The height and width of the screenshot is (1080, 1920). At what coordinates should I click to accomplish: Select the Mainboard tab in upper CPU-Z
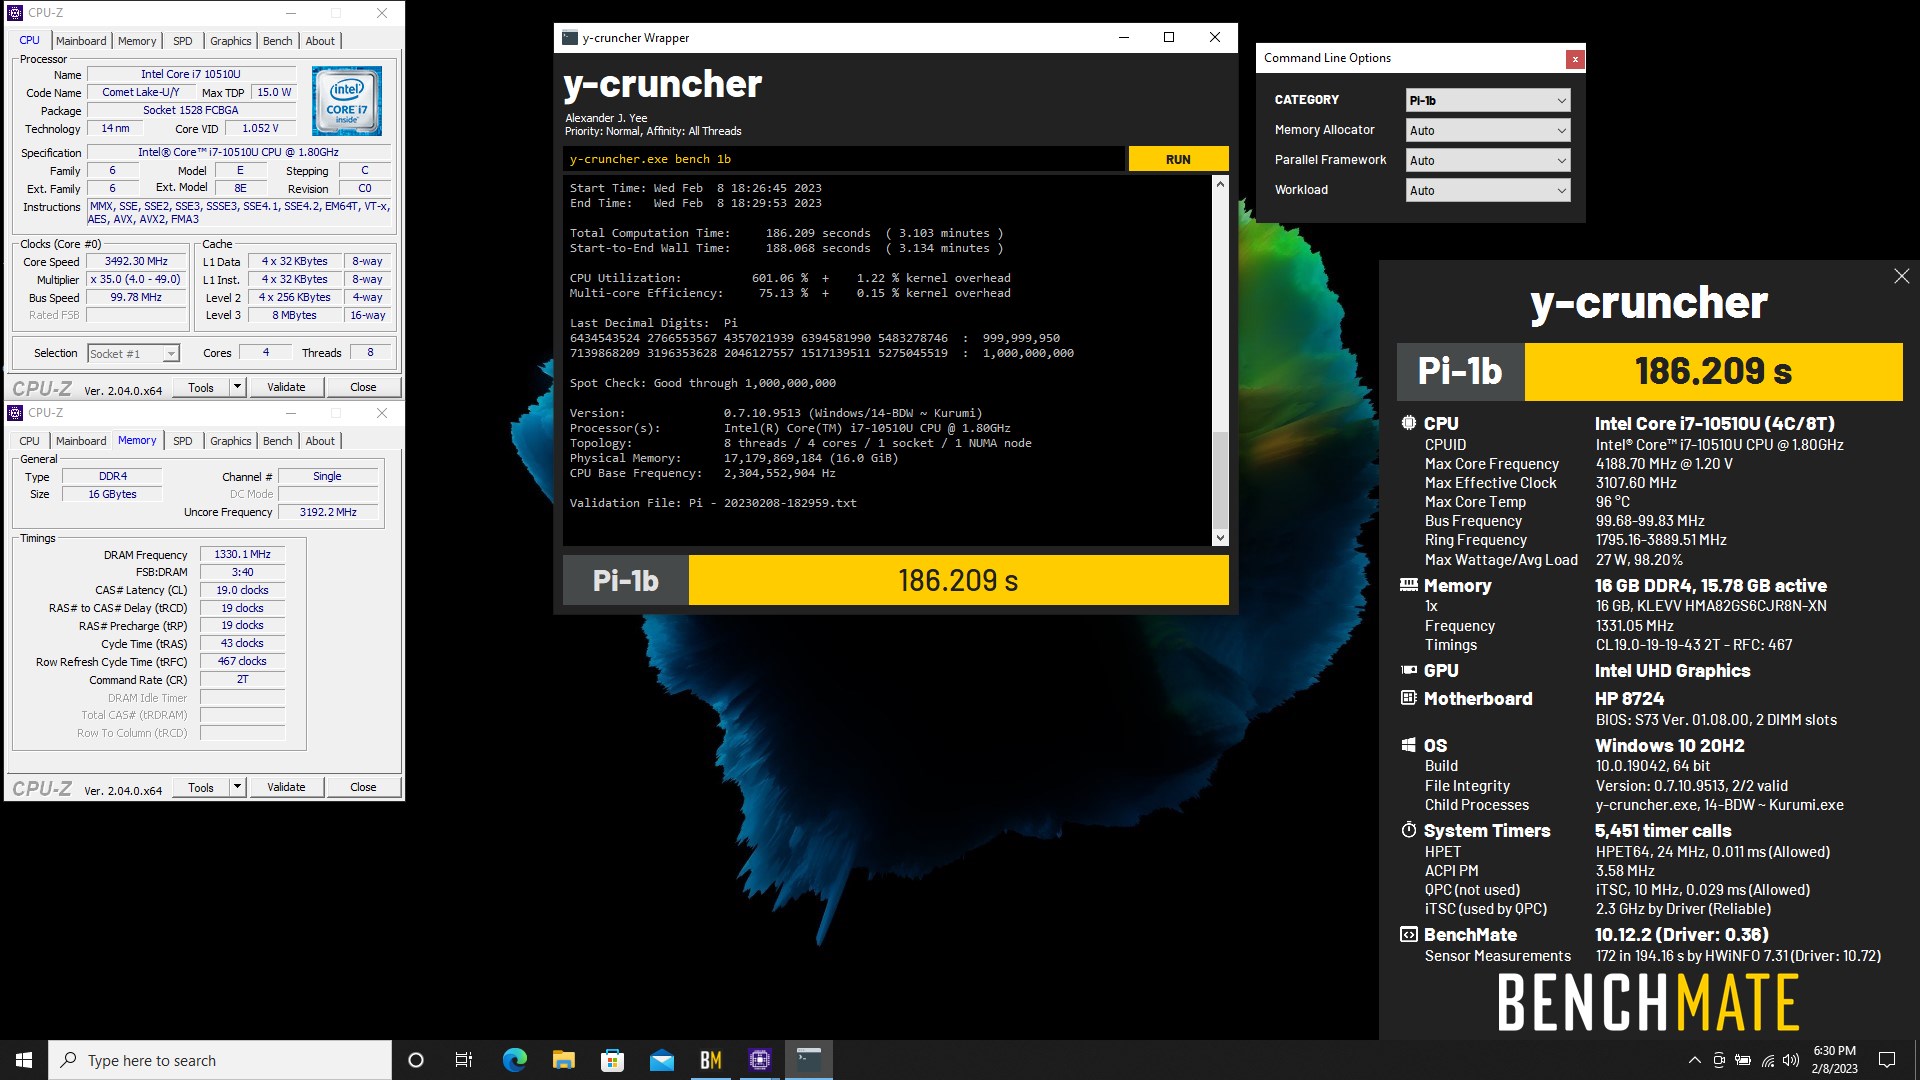coord(81,41)
